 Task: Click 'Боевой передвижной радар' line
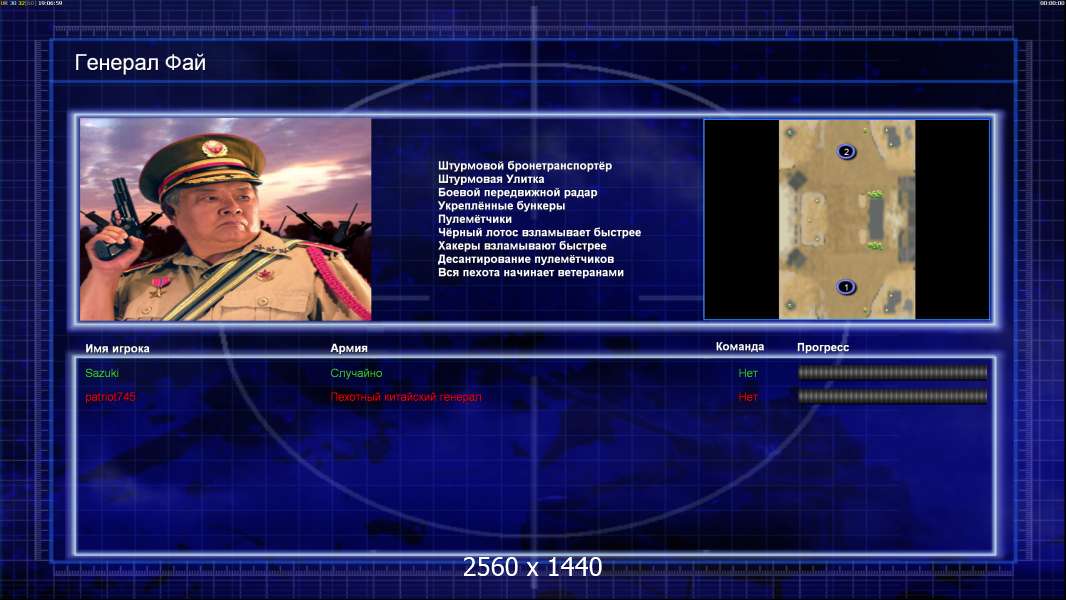pos(517,192)
